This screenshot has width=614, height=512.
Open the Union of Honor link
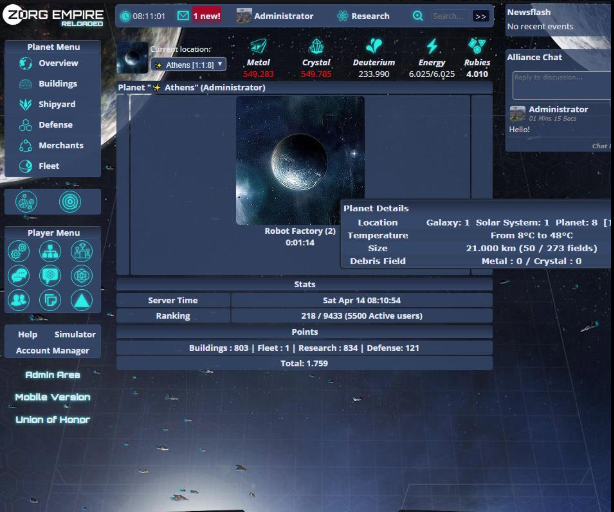(x=52, y=420)
